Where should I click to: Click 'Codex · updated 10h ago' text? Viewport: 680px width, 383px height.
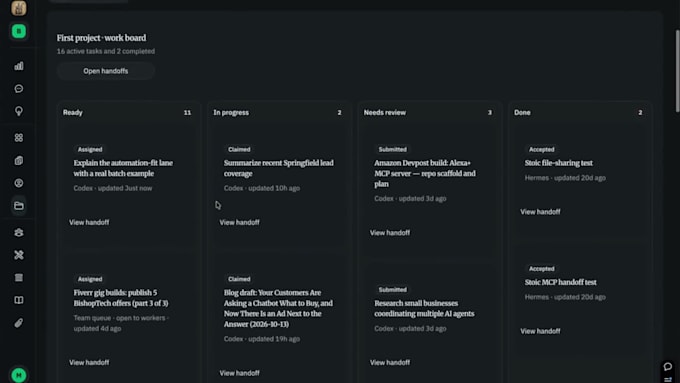(262, 188)
